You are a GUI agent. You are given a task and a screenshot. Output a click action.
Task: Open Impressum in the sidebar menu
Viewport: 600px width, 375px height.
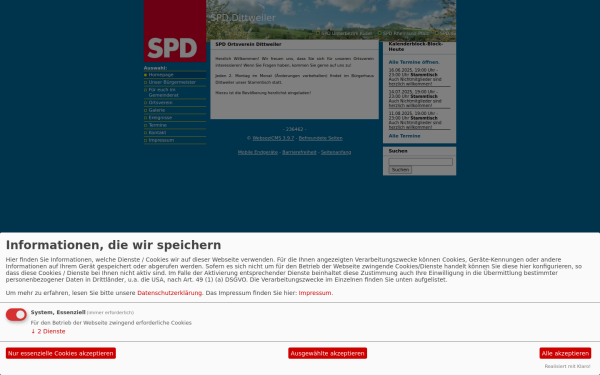161,140
